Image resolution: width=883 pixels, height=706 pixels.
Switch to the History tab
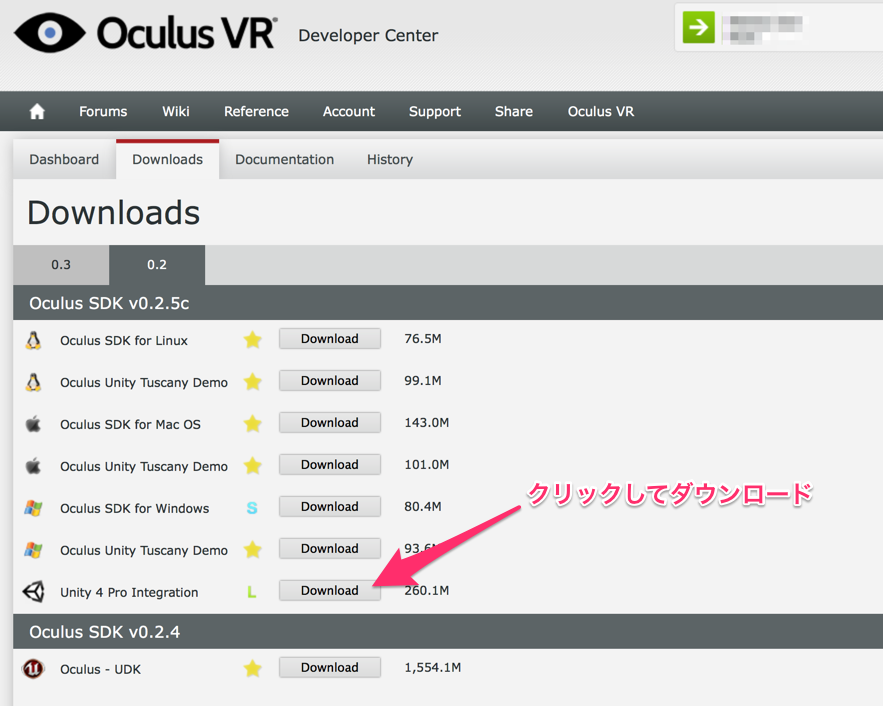click(x=390, y=159)
